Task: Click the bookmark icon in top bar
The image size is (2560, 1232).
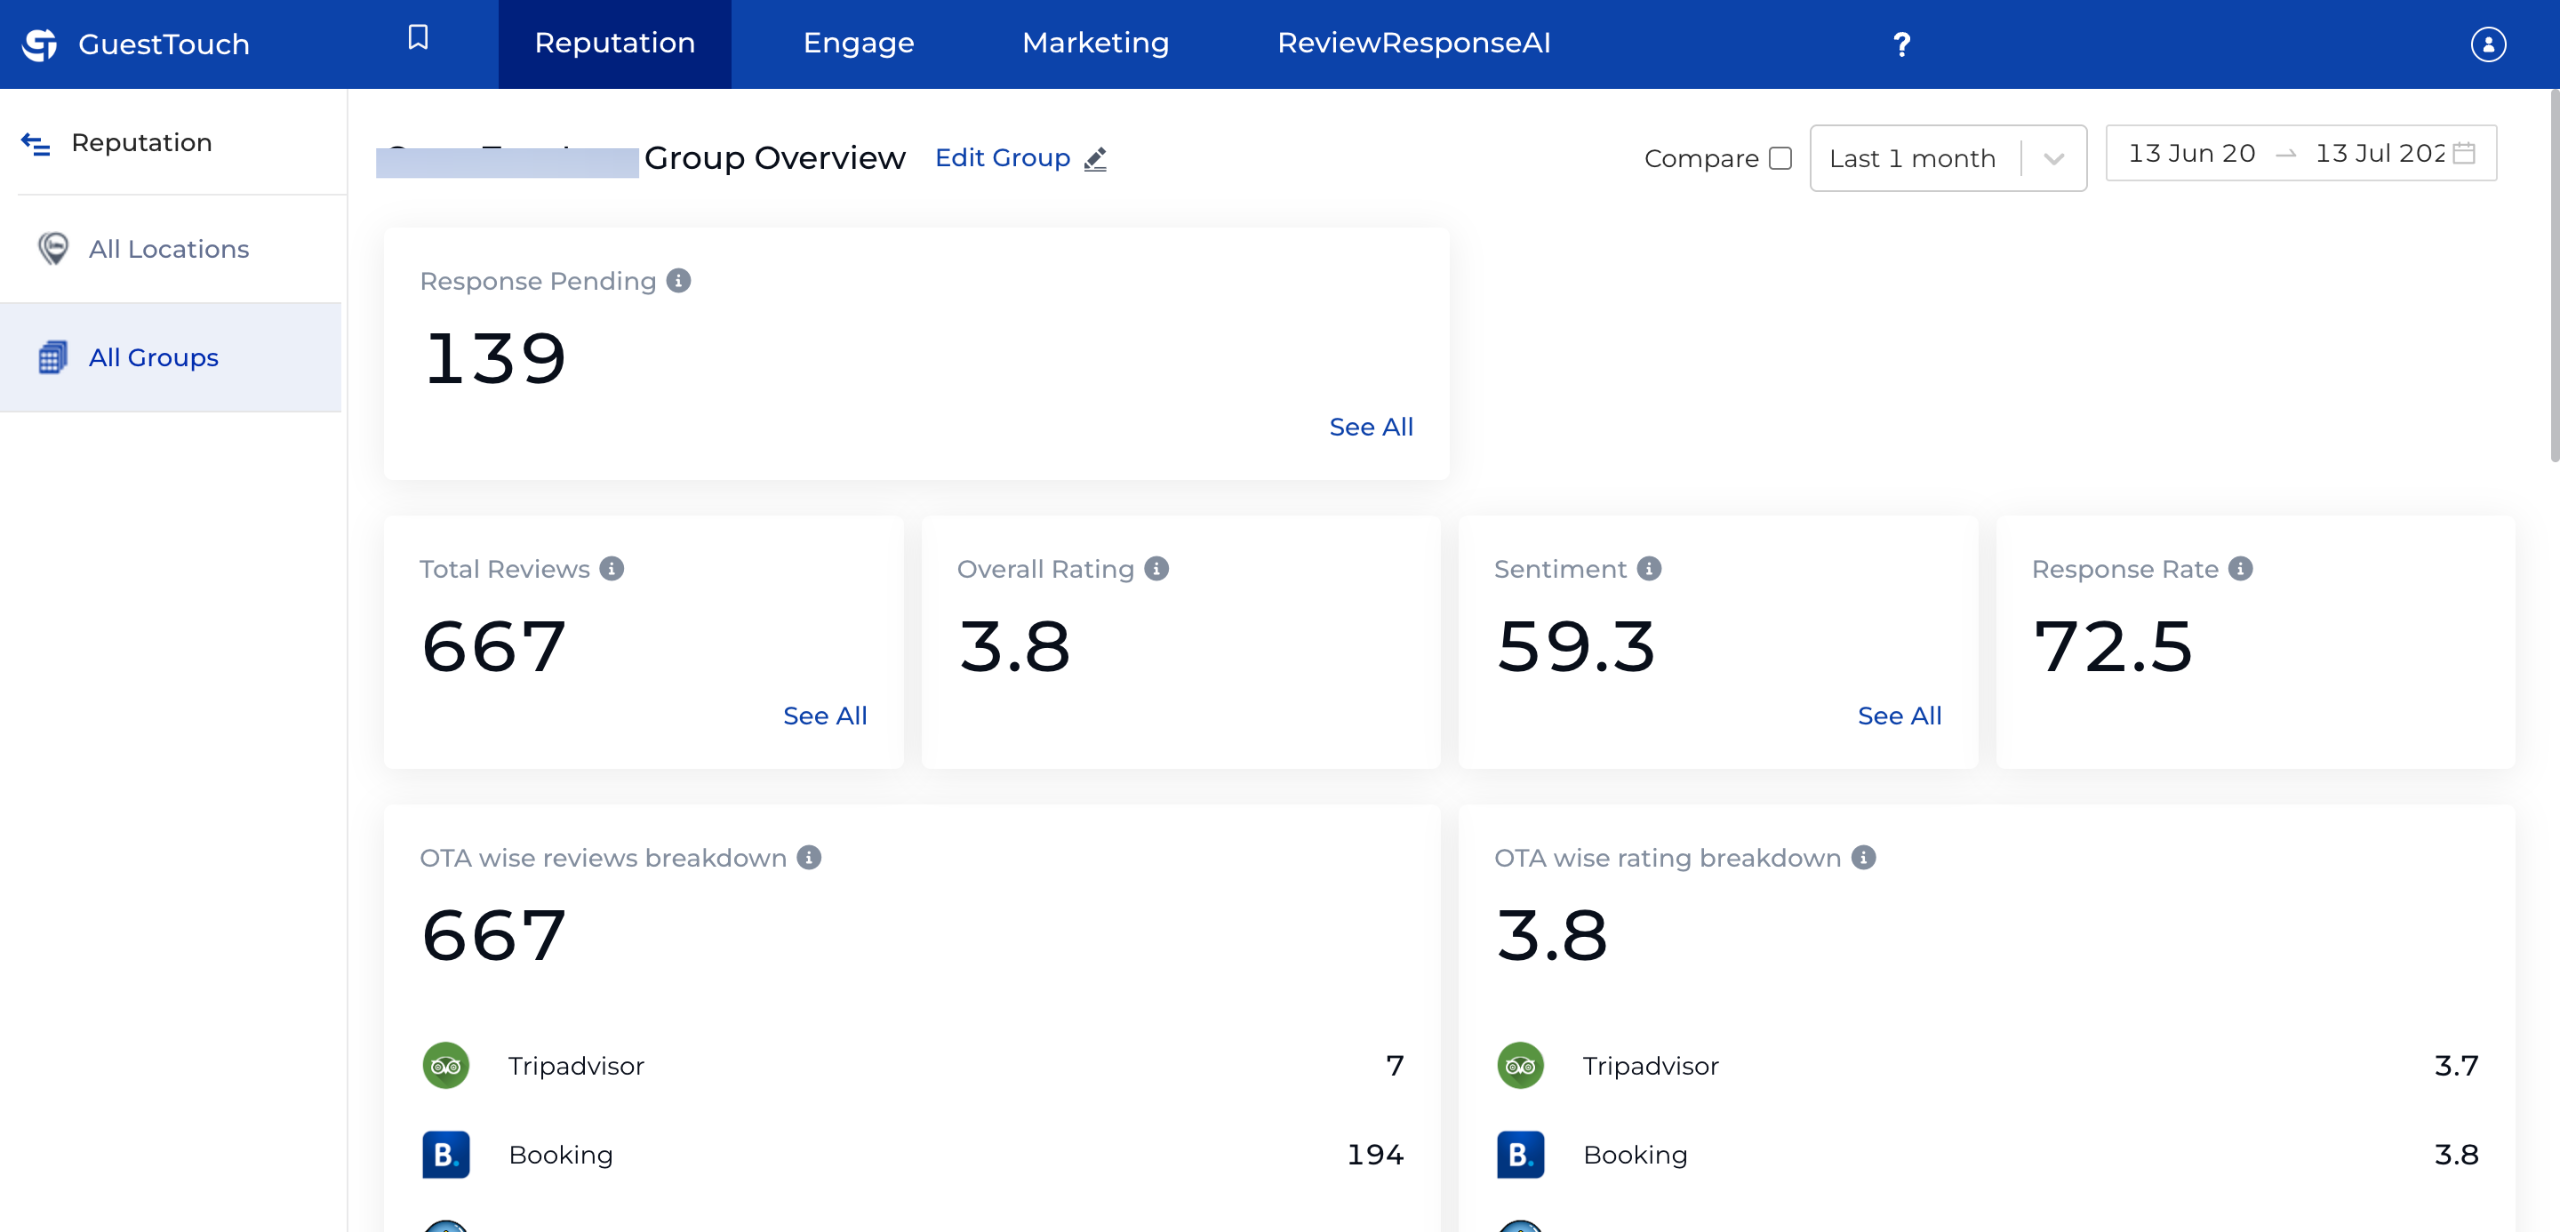Action: (418, 38)
